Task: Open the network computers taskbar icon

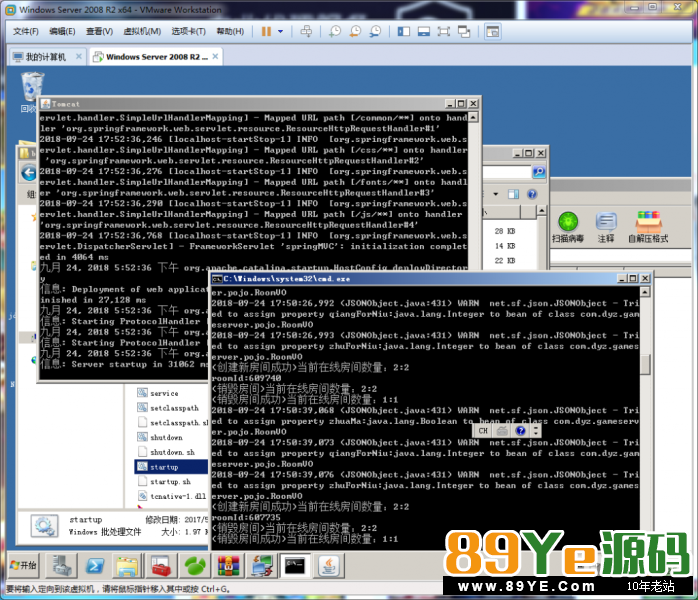Action: (x=261, y=566)
